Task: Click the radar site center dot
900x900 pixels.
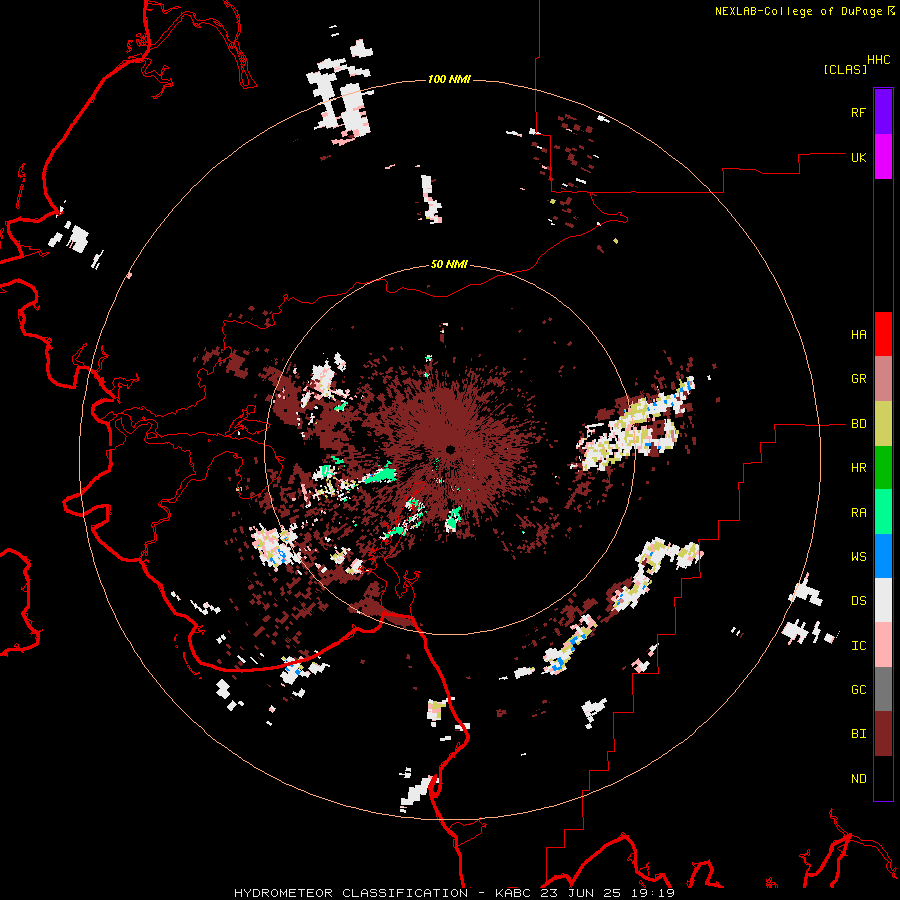Action: pyautogui.click(x=450, y=449)
